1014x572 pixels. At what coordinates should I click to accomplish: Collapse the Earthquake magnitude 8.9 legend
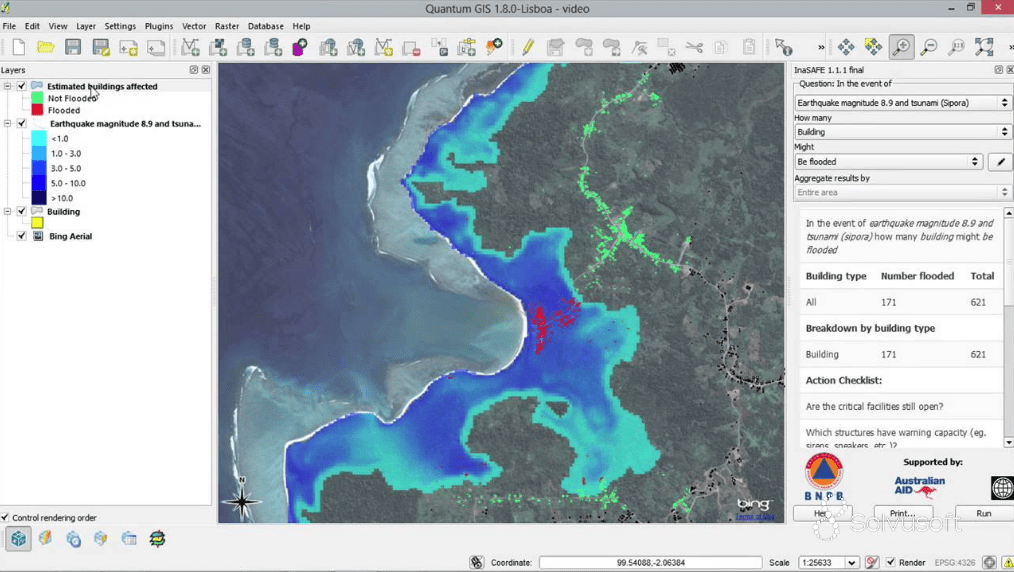coord(7,123)
